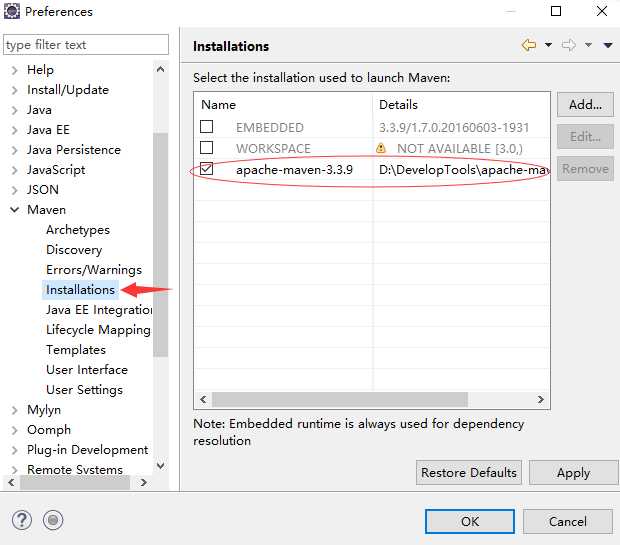
Task: Select the Installations tree item
Action: click(80, 290)
